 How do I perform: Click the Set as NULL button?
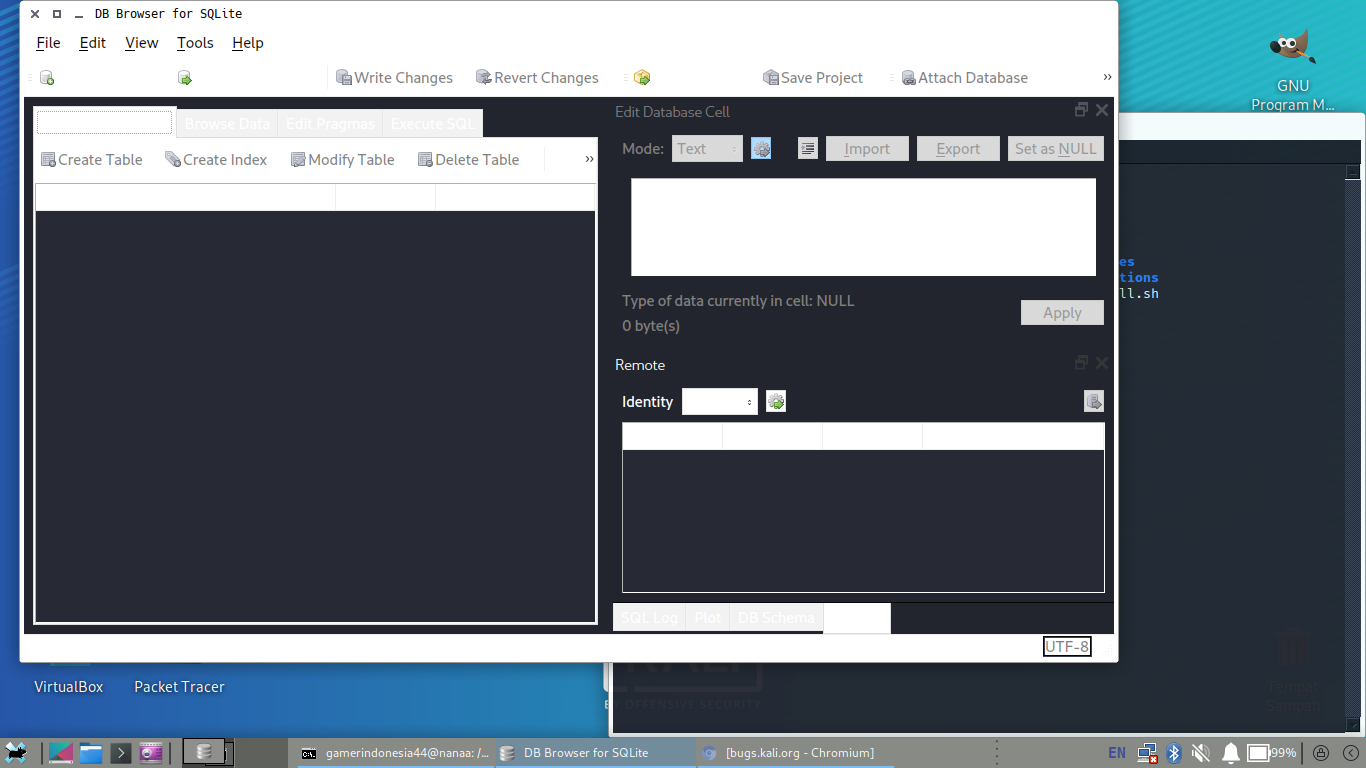click(1056, 149)
